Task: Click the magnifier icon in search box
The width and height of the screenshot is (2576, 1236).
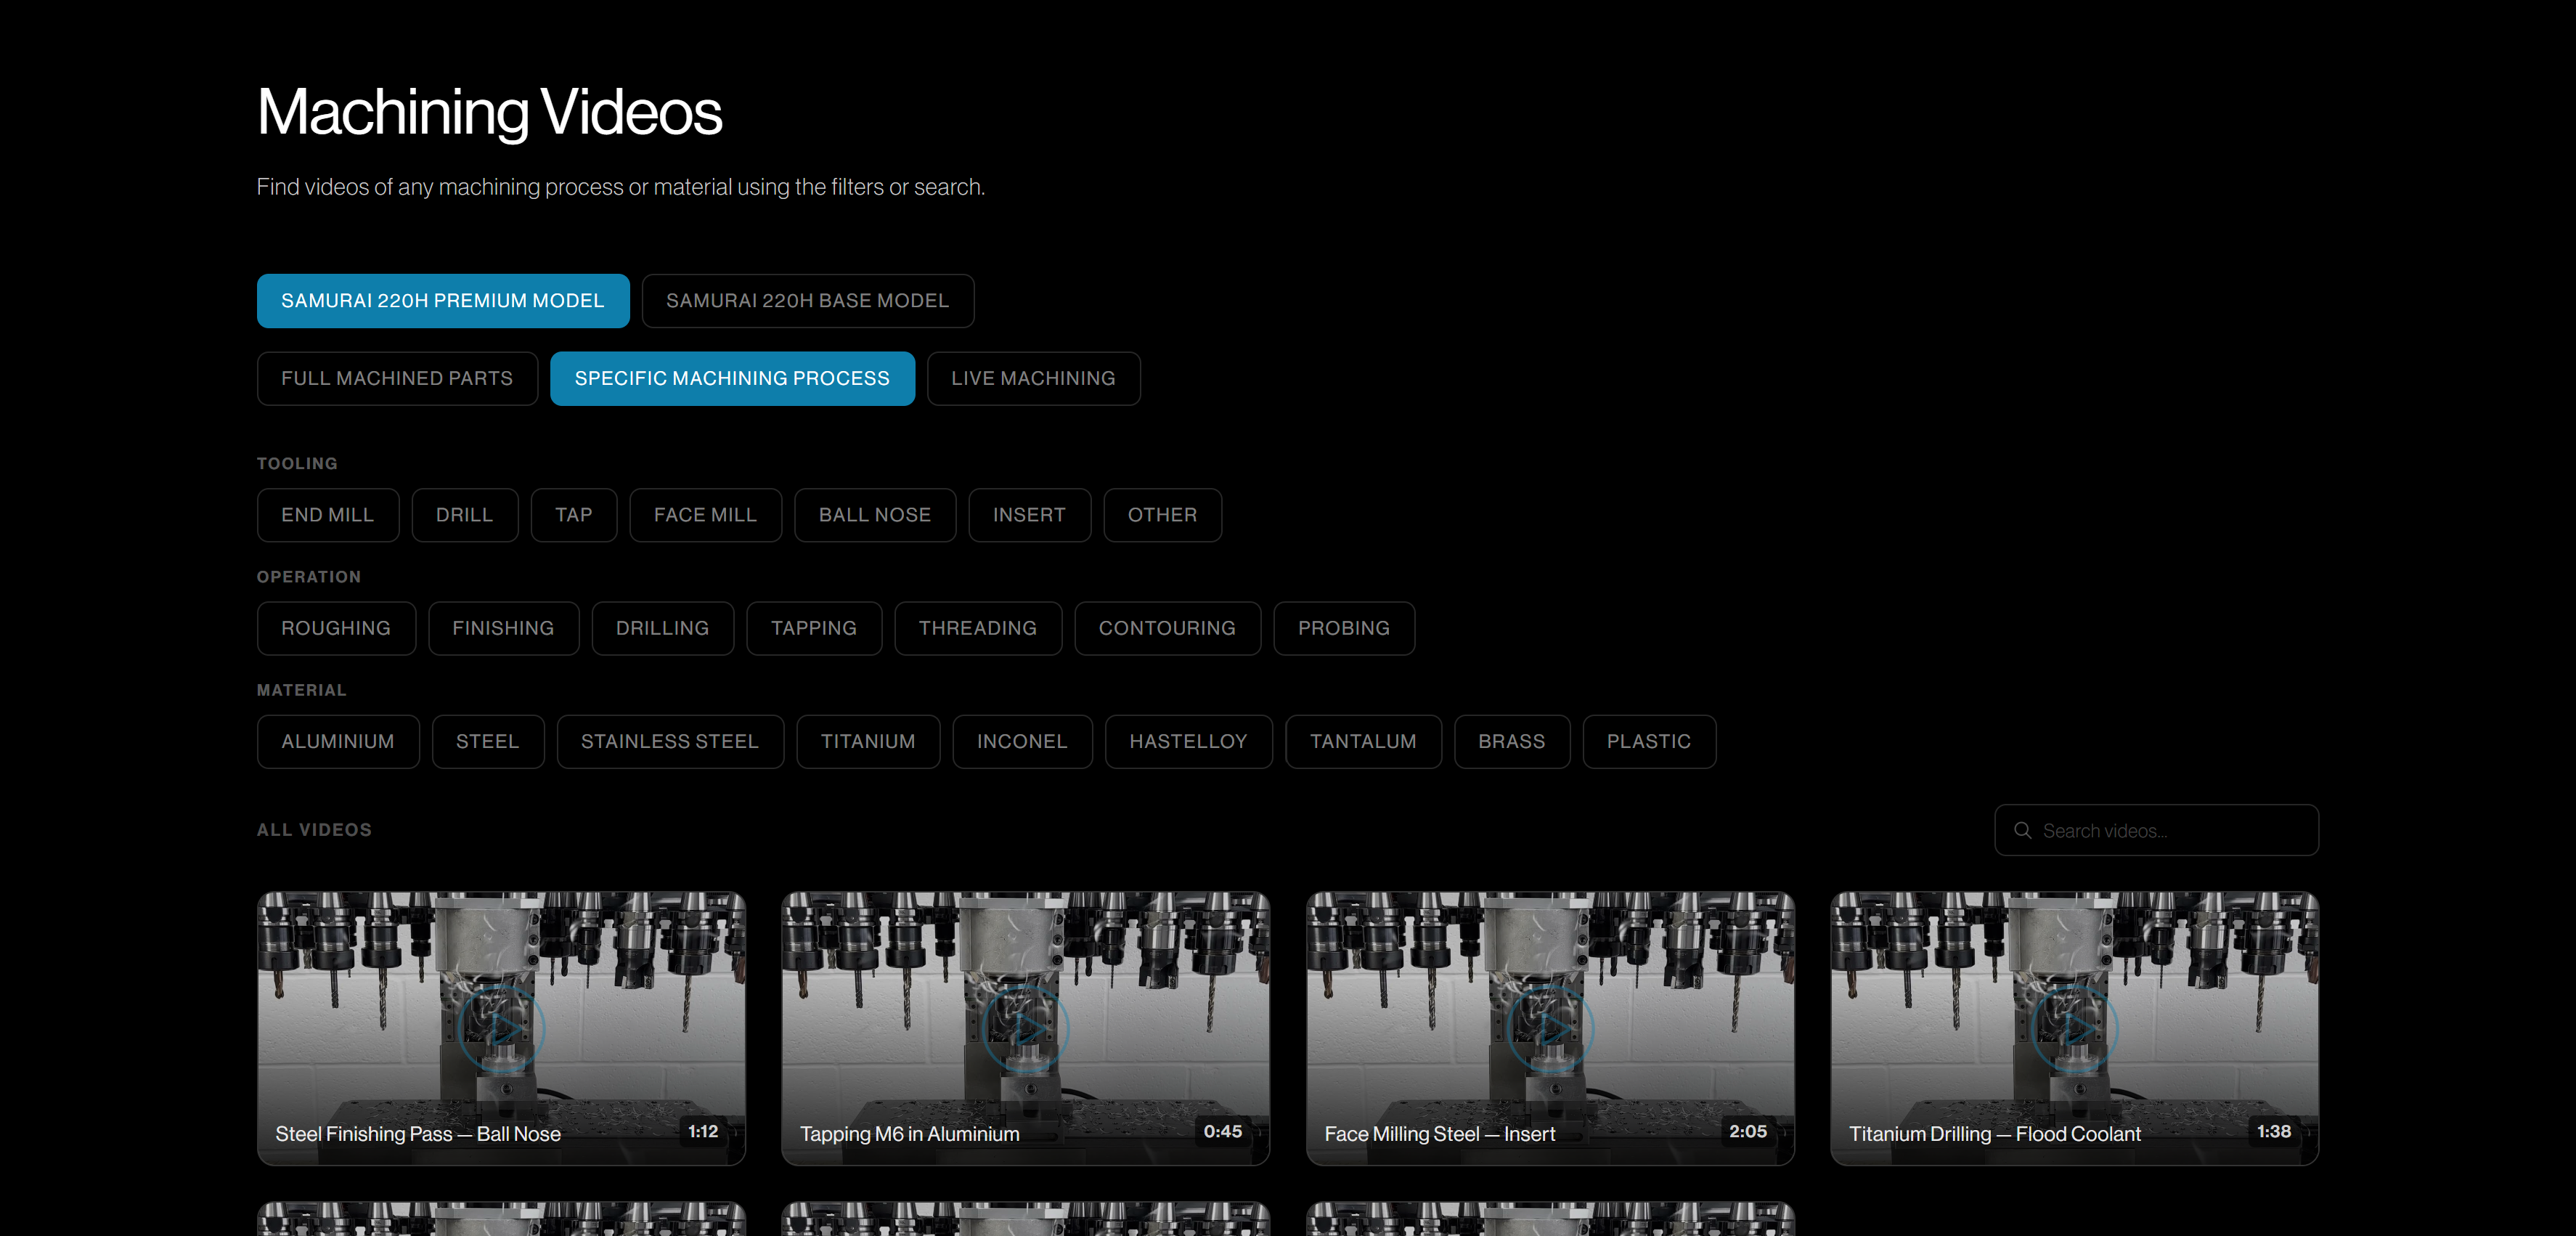Action: coord(2022,831)
